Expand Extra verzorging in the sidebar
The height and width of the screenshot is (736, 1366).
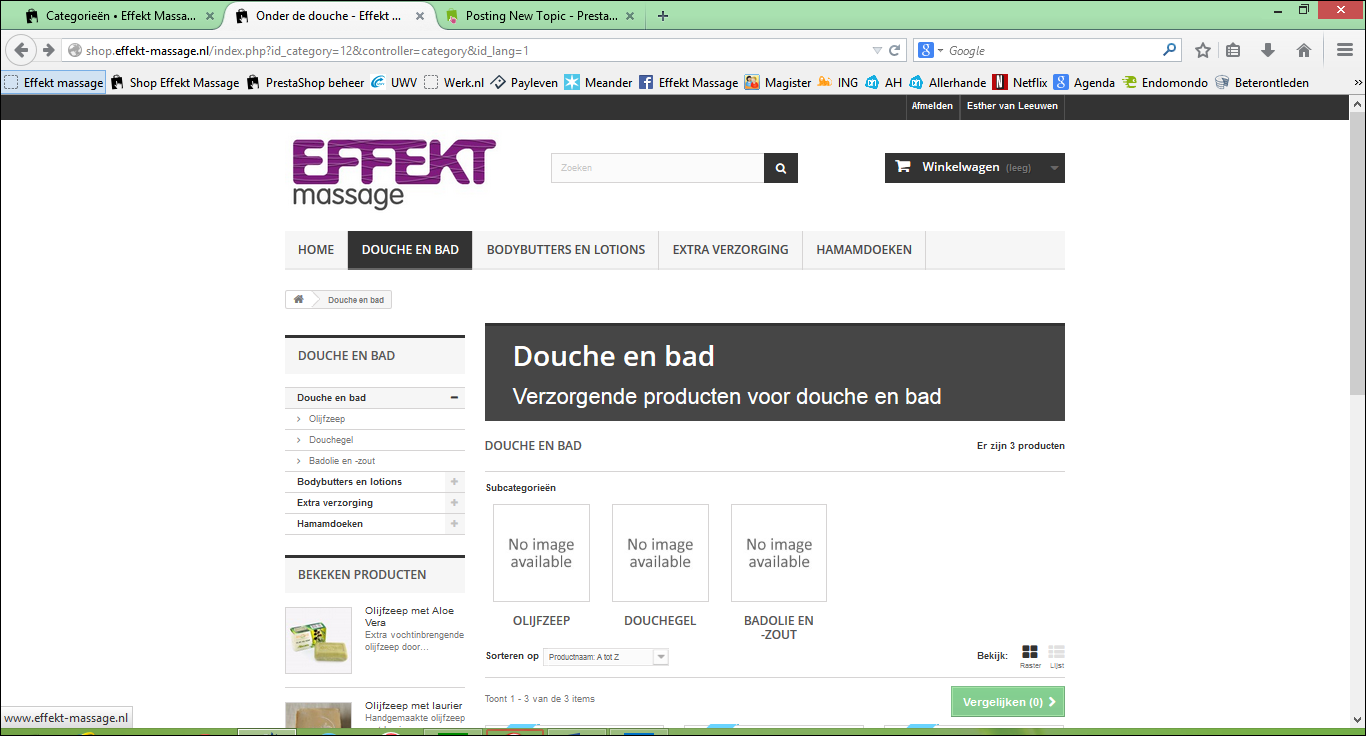[x=455, y=503]
